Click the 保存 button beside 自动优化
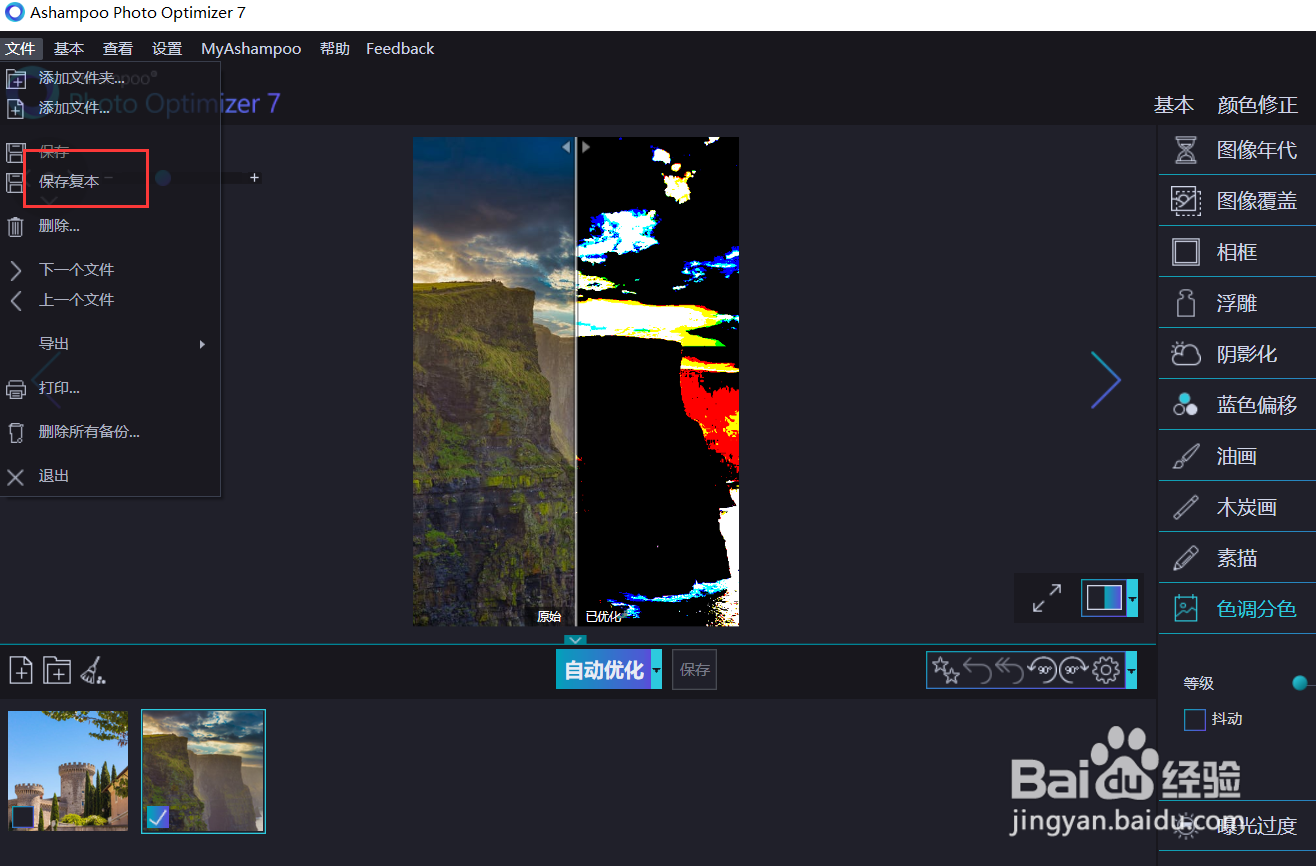Viewport: 1316px width, 866px height. (x=694, y=670)
